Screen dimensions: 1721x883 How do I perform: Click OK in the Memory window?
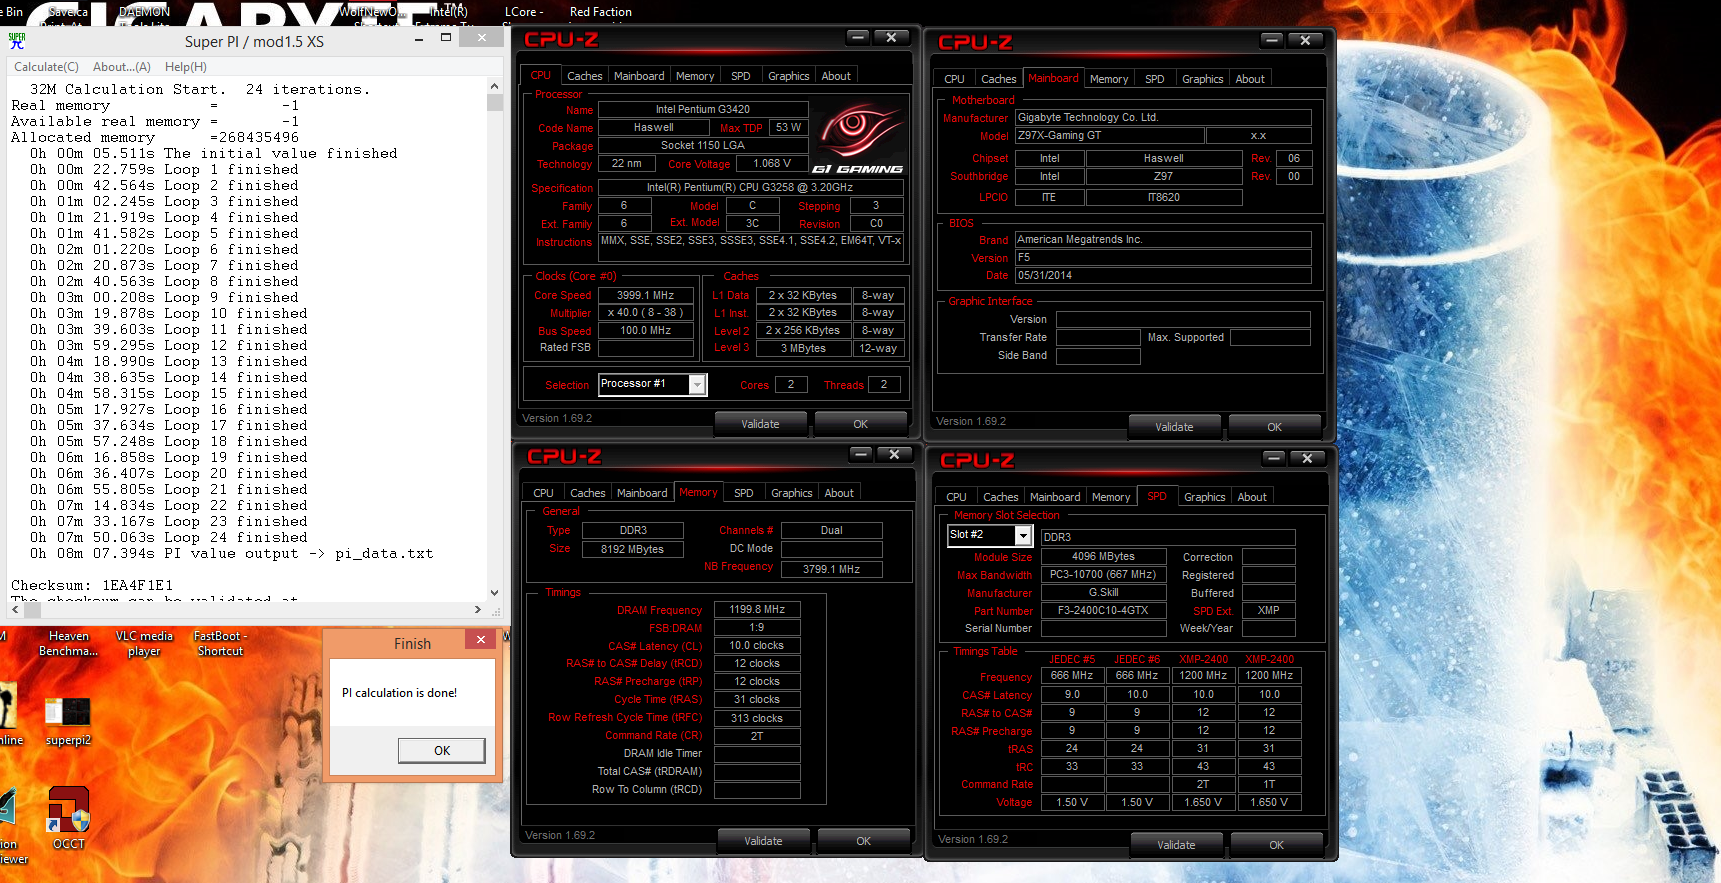click(x=864, y=841)
